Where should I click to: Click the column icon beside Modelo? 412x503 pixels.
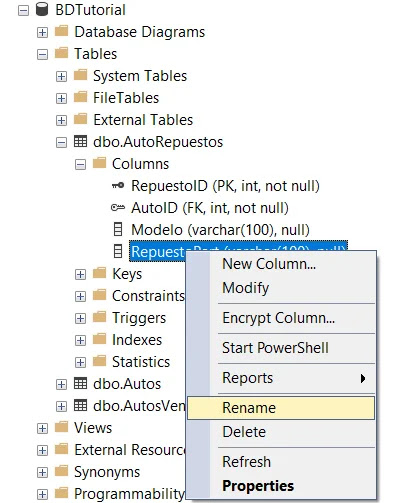tap(118, 229)
